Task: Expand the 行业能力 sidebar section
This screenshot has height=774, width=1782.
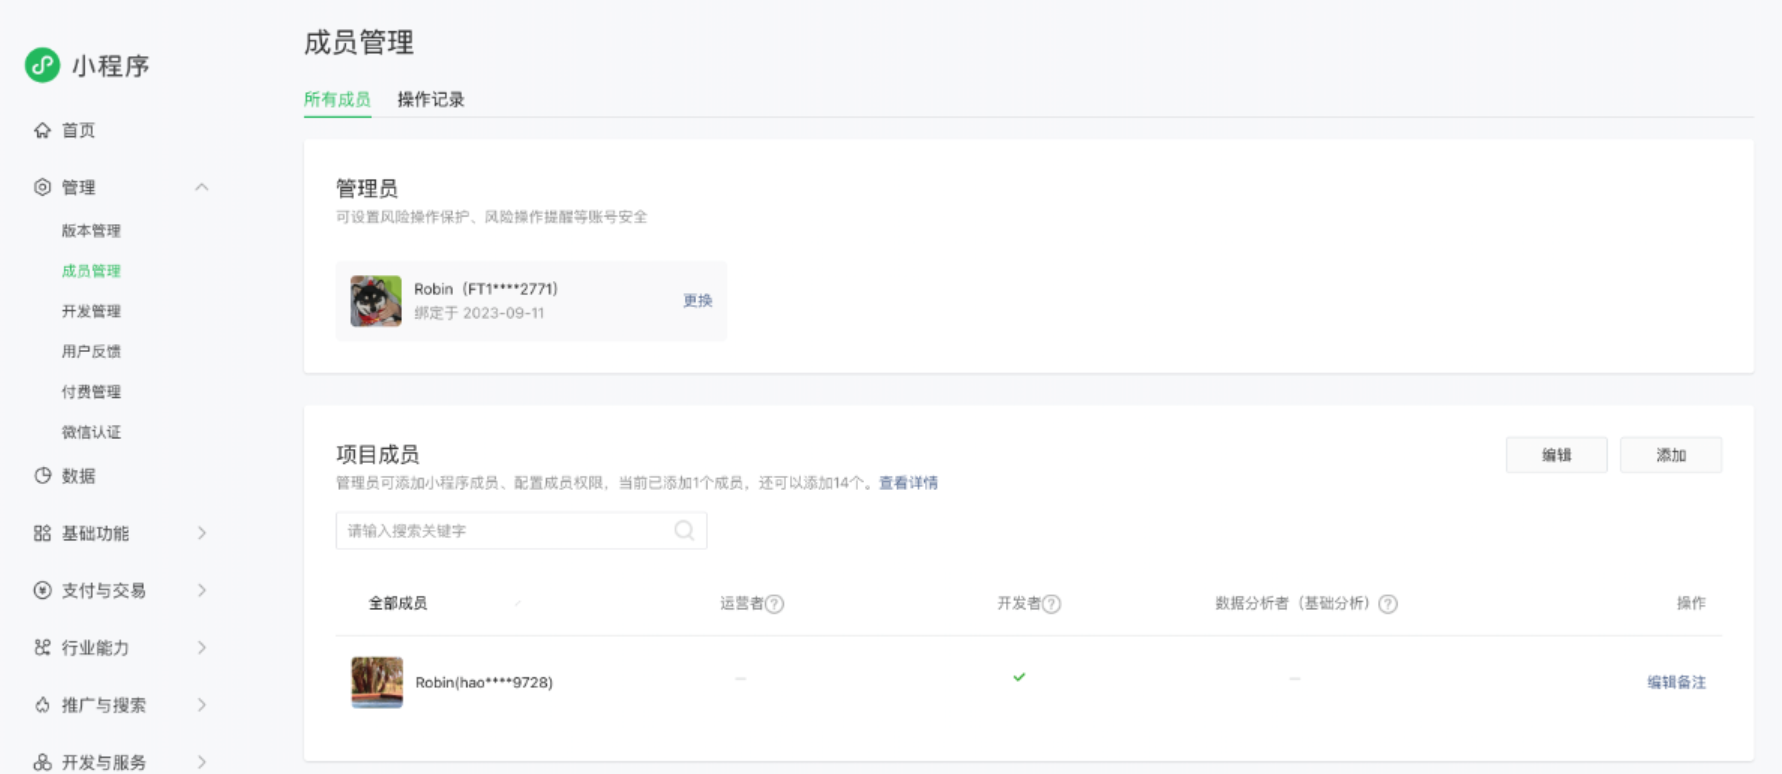Action: [202, 647]
